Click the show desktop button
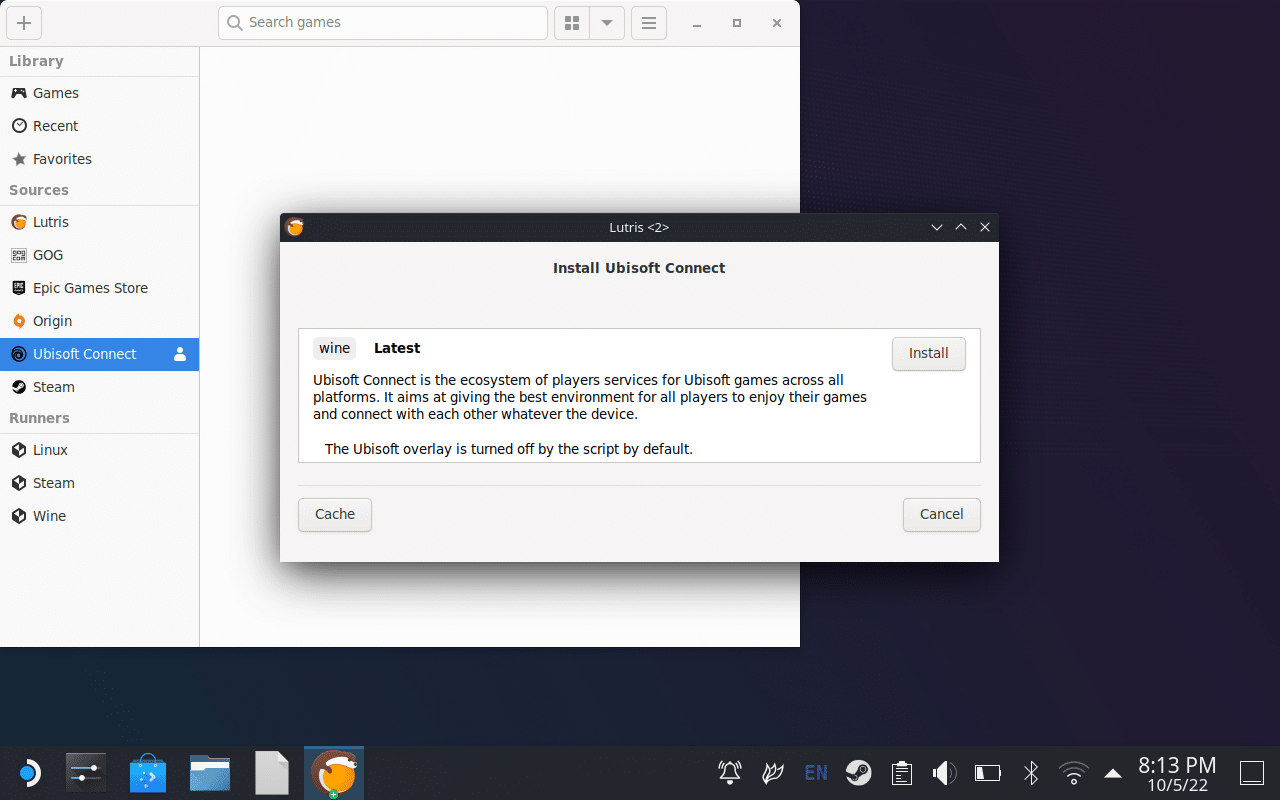1280x800 pixels. coord(1252,773)
